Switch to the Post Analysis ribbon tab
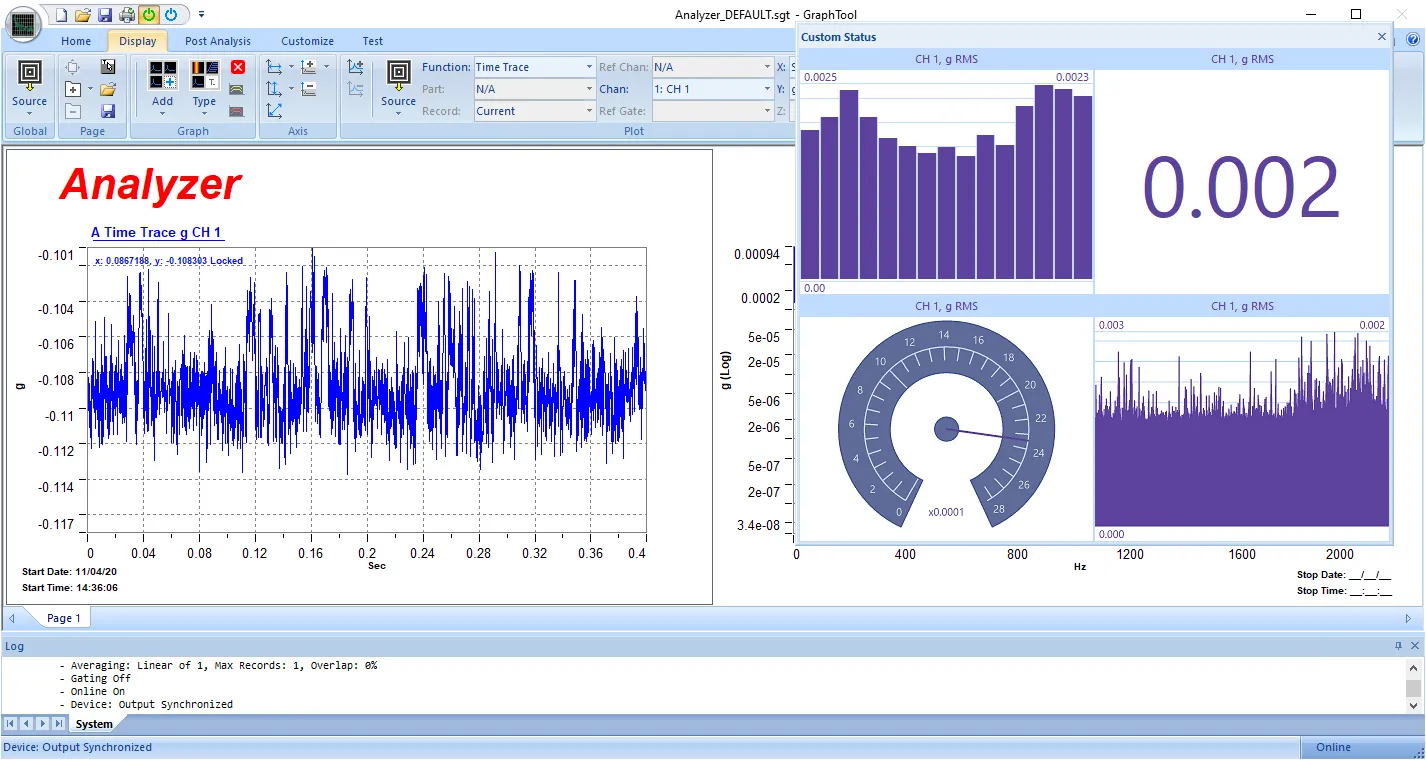The width and height of the screenshot is (1426, 760). tap(217, 41)
